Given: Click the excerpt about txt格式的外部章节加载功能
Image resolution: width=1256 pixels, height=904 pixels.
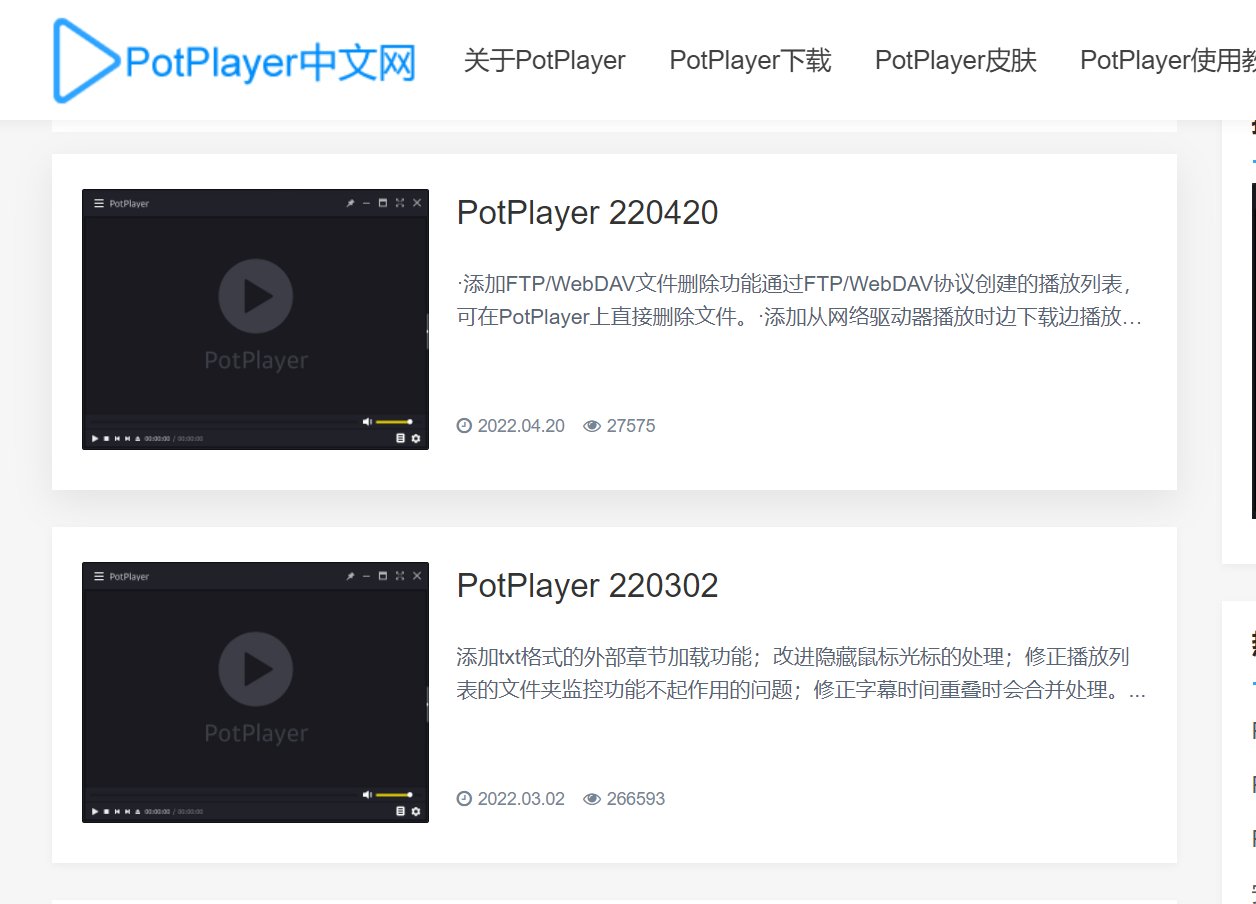Looking at the screenshot, I should click(800, 674).
